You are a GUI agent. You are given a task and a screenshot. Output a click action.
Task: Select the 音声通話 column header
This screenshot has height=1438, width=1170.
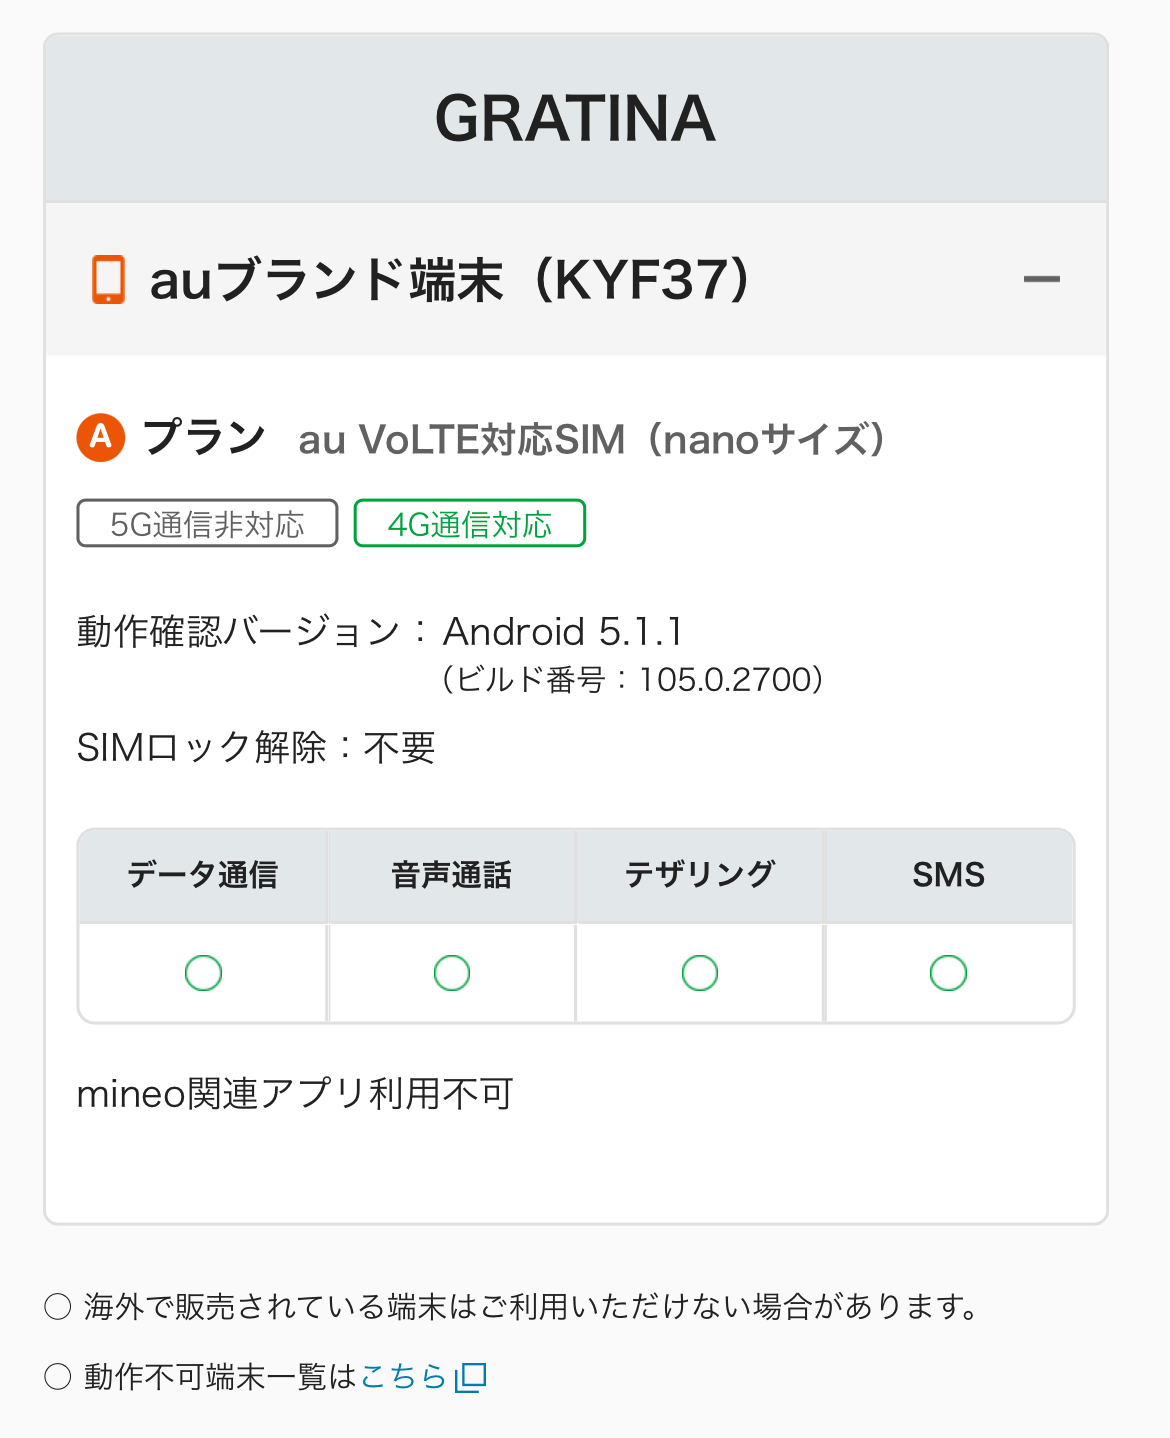[452, 875]
